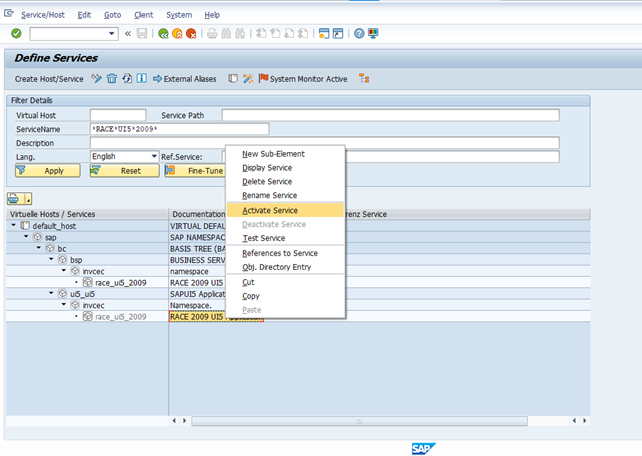Click the ServiceName input field
Image resolution: width=642 pixels, height=456 pixels.
coord(179,129)
